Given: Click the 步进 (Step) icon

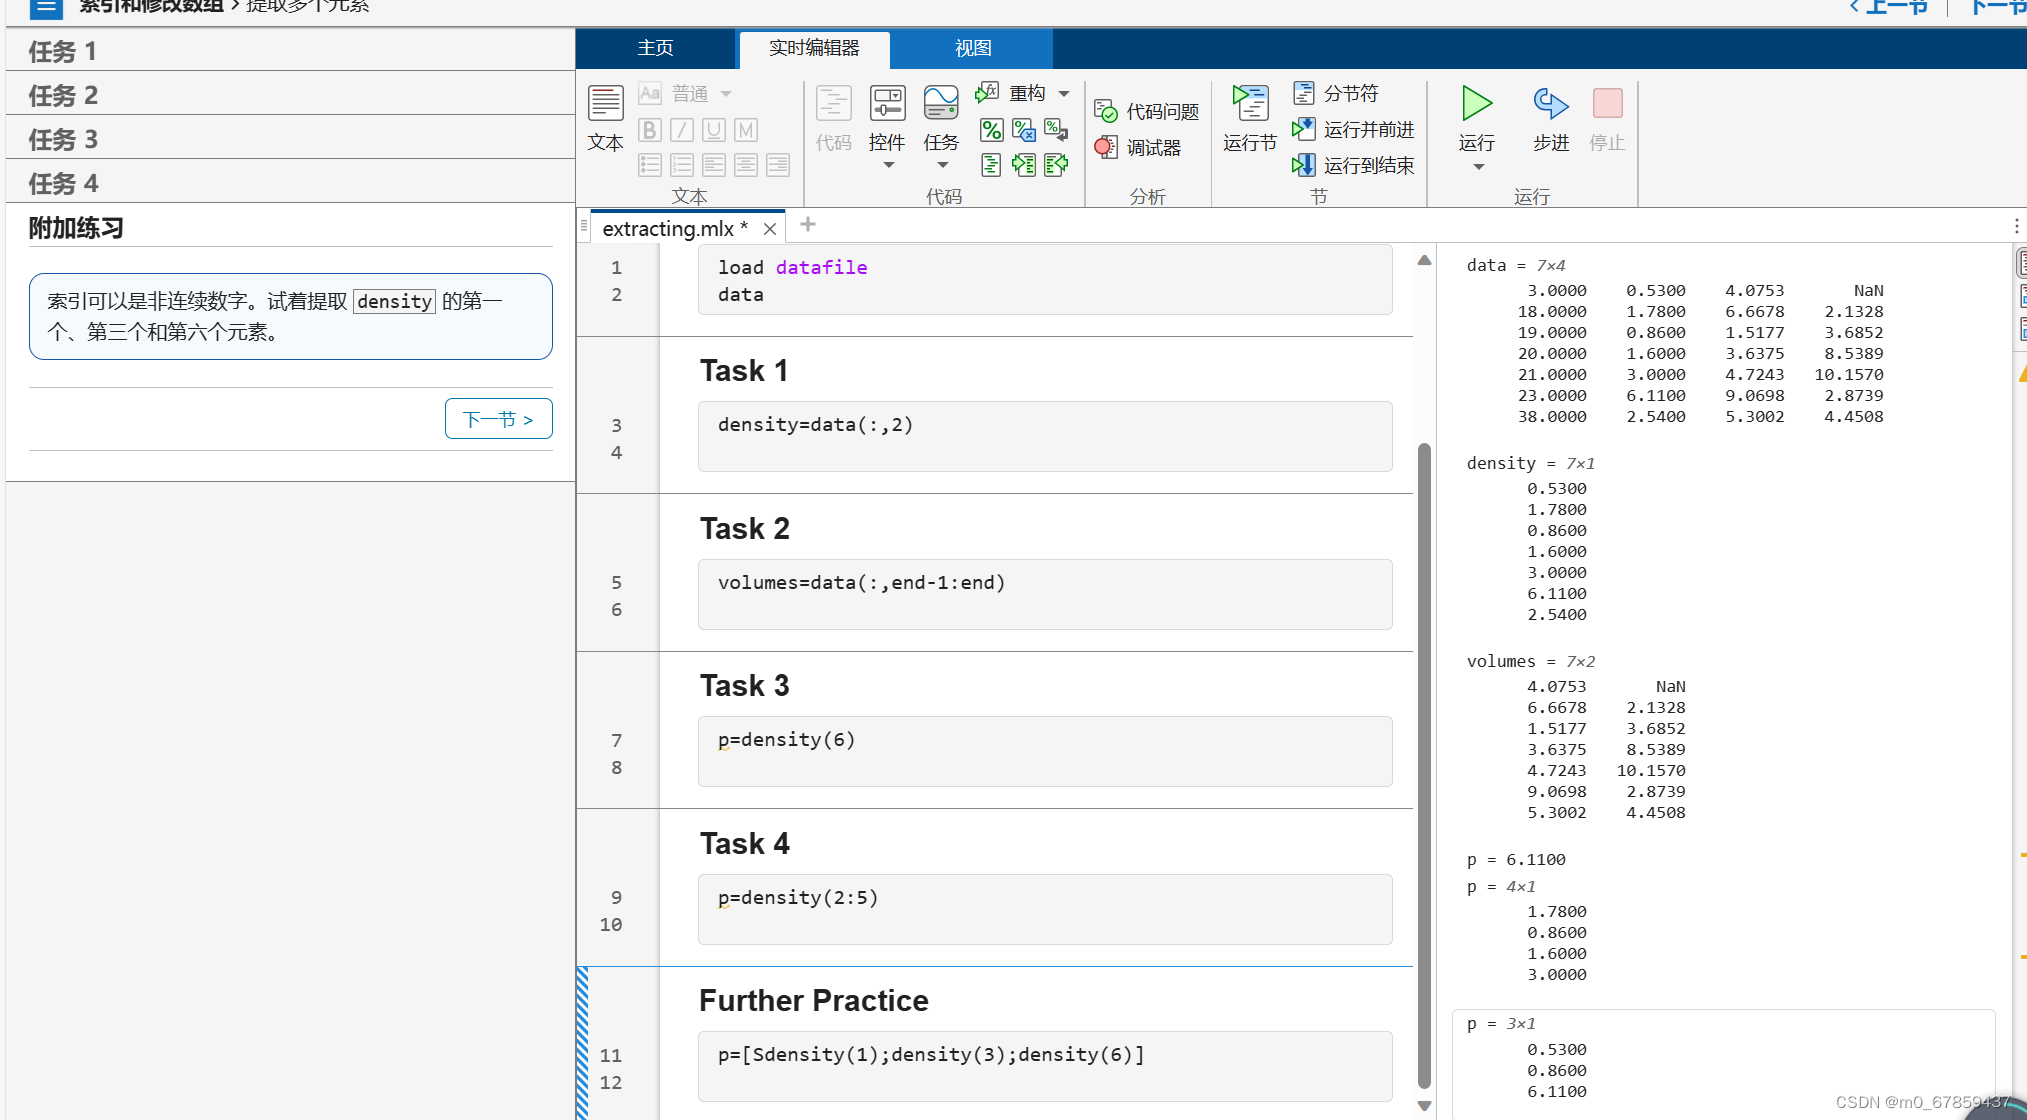Looking at the screenshot, I should 1550,104.
